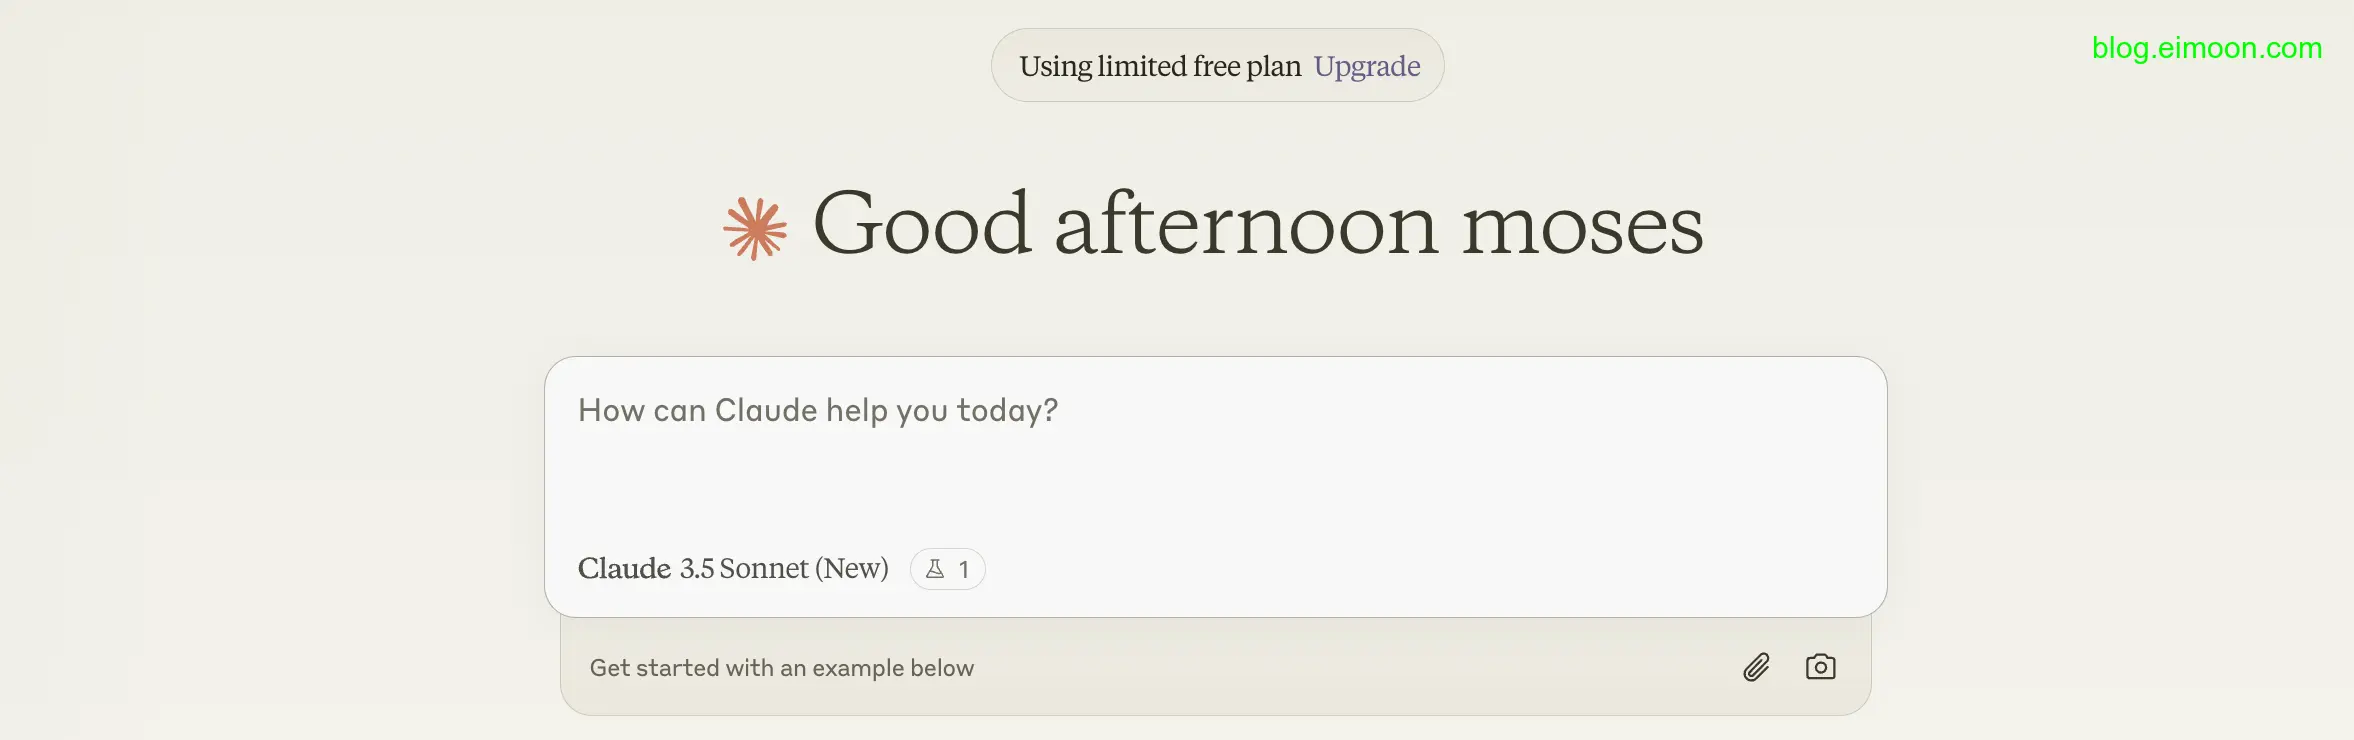Click the 'Good afternoon moses' greeting heading

tap(1257, 225)
